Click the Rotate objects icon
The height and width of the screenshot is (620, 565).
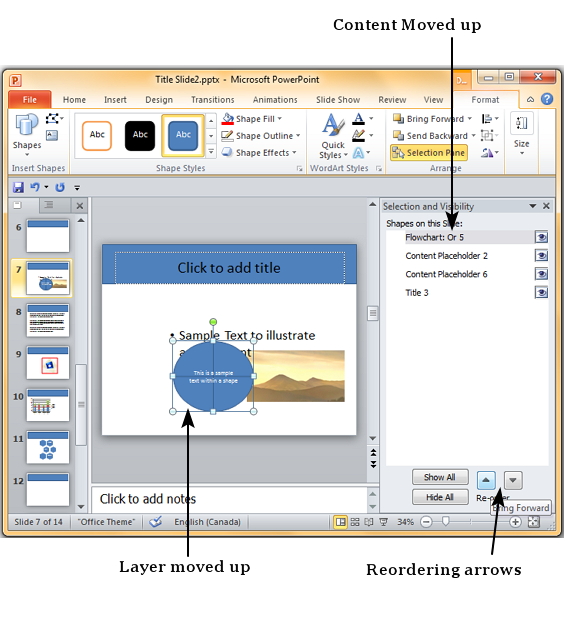487,153
